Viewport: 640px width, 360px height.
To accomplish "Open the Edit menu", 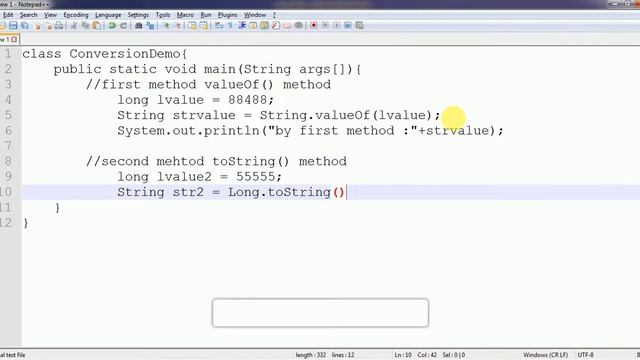I will (7, 15).
